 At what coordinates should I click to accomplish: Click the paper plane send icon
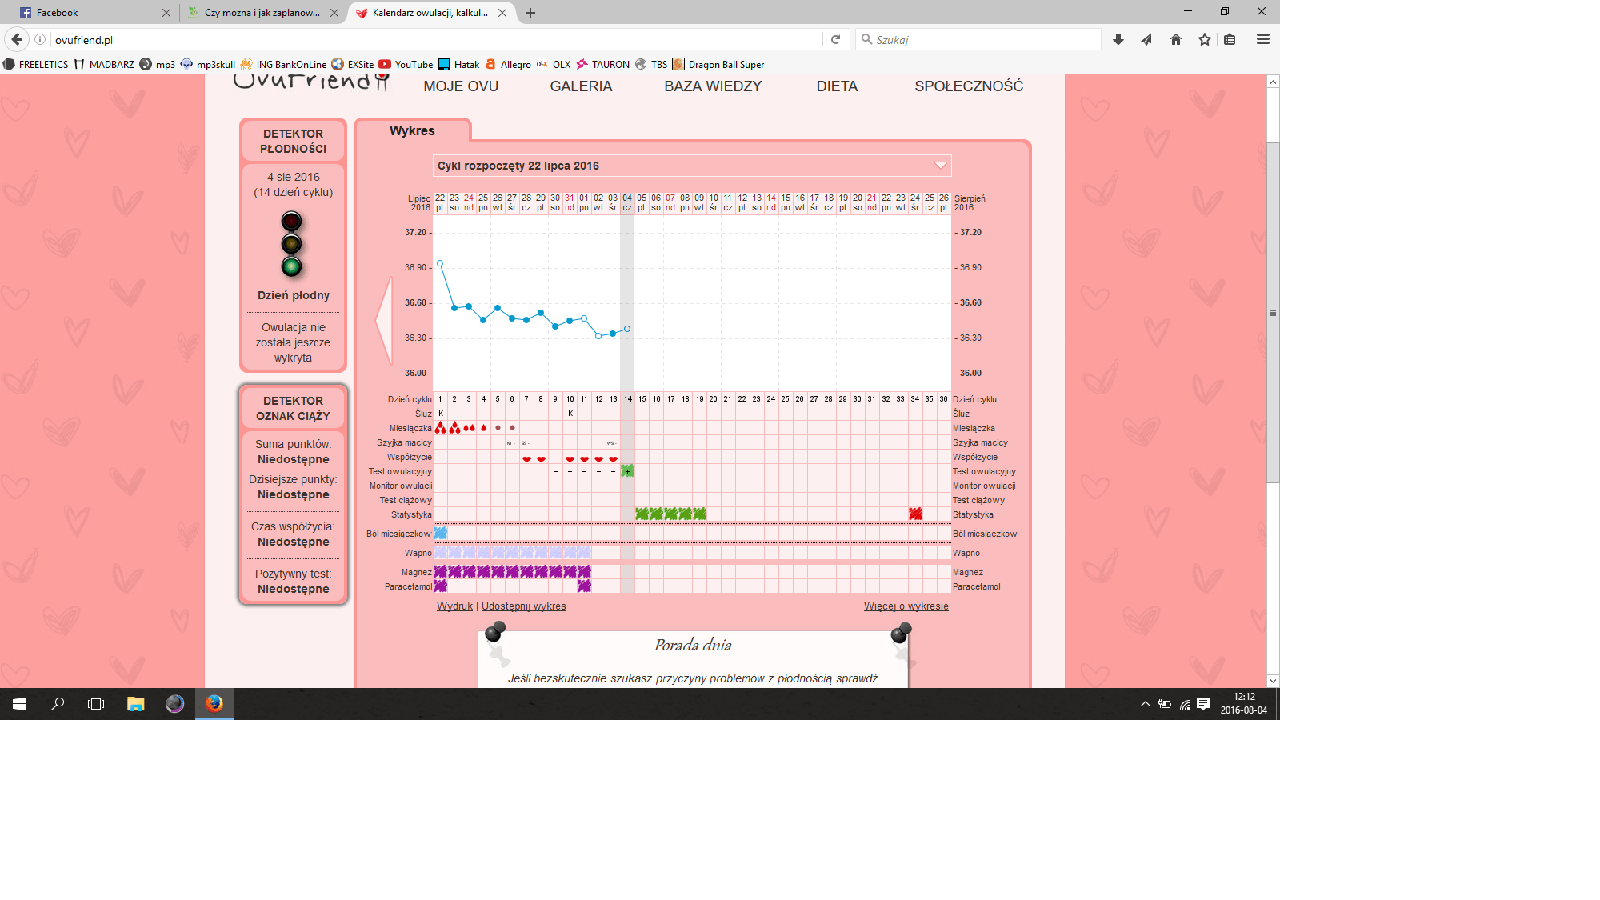point(1147,39)
